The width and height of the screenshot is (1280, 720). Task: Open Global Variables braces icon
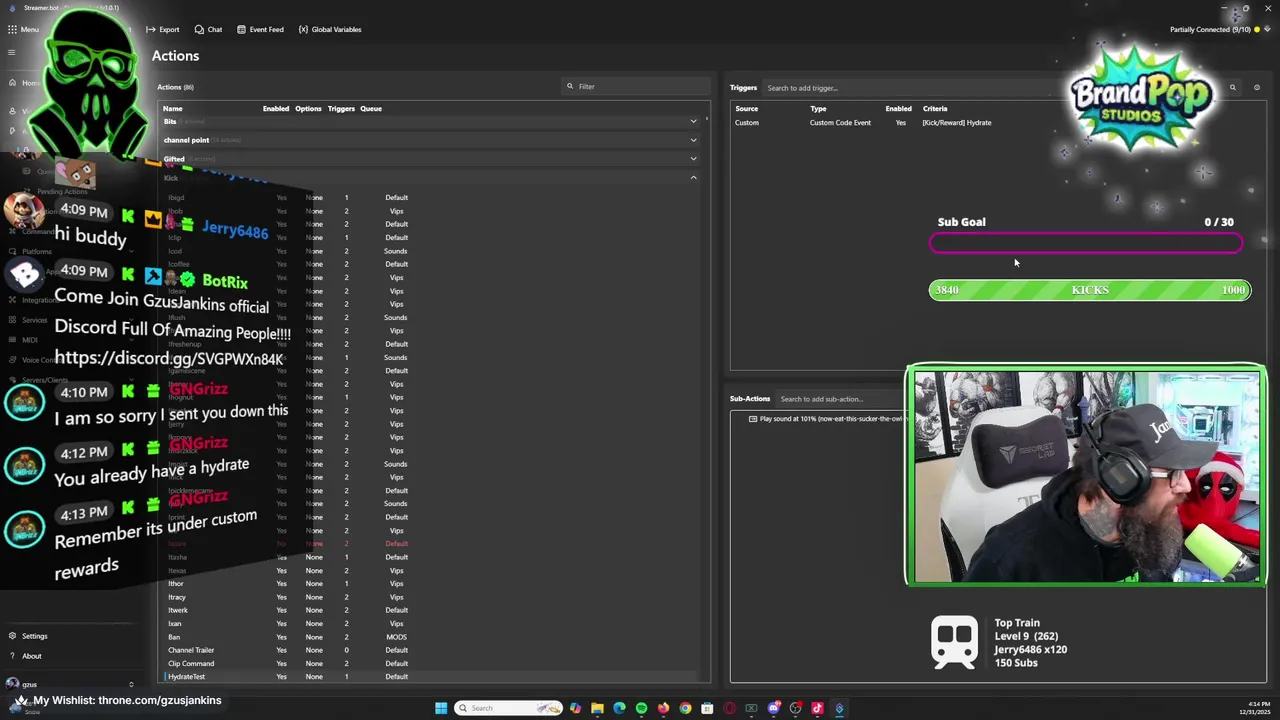(x=303, y=29)
